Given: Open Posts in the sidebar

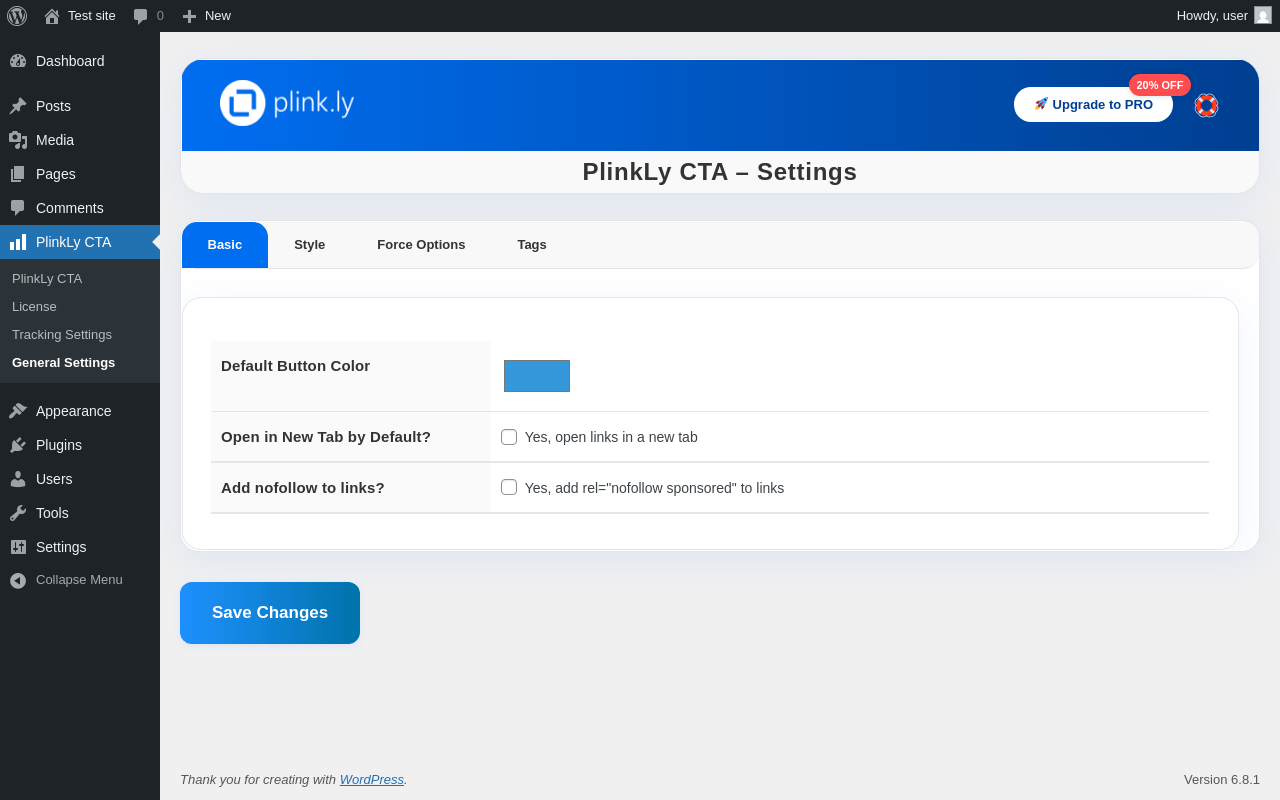Looking at the screenshot, I should 53,106.
